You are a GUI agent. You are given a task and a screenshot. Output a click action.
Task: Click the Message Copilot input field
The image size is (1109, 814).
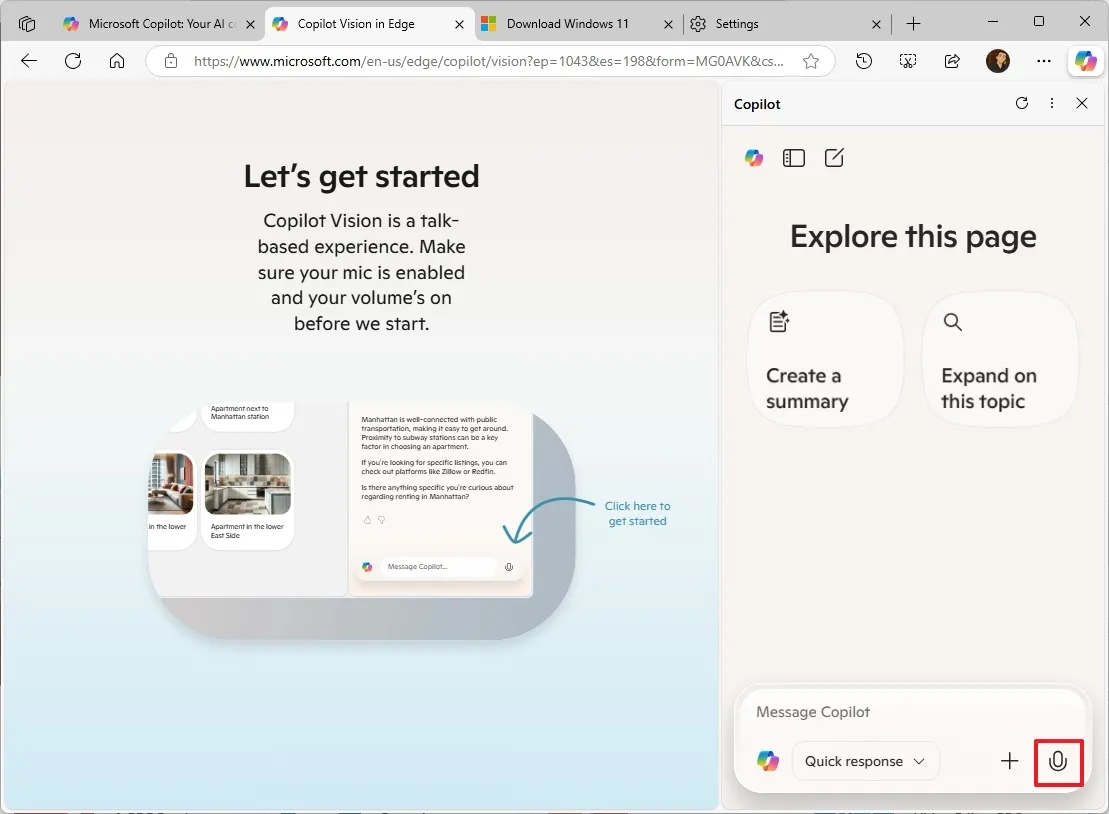[x=880, y=712]
